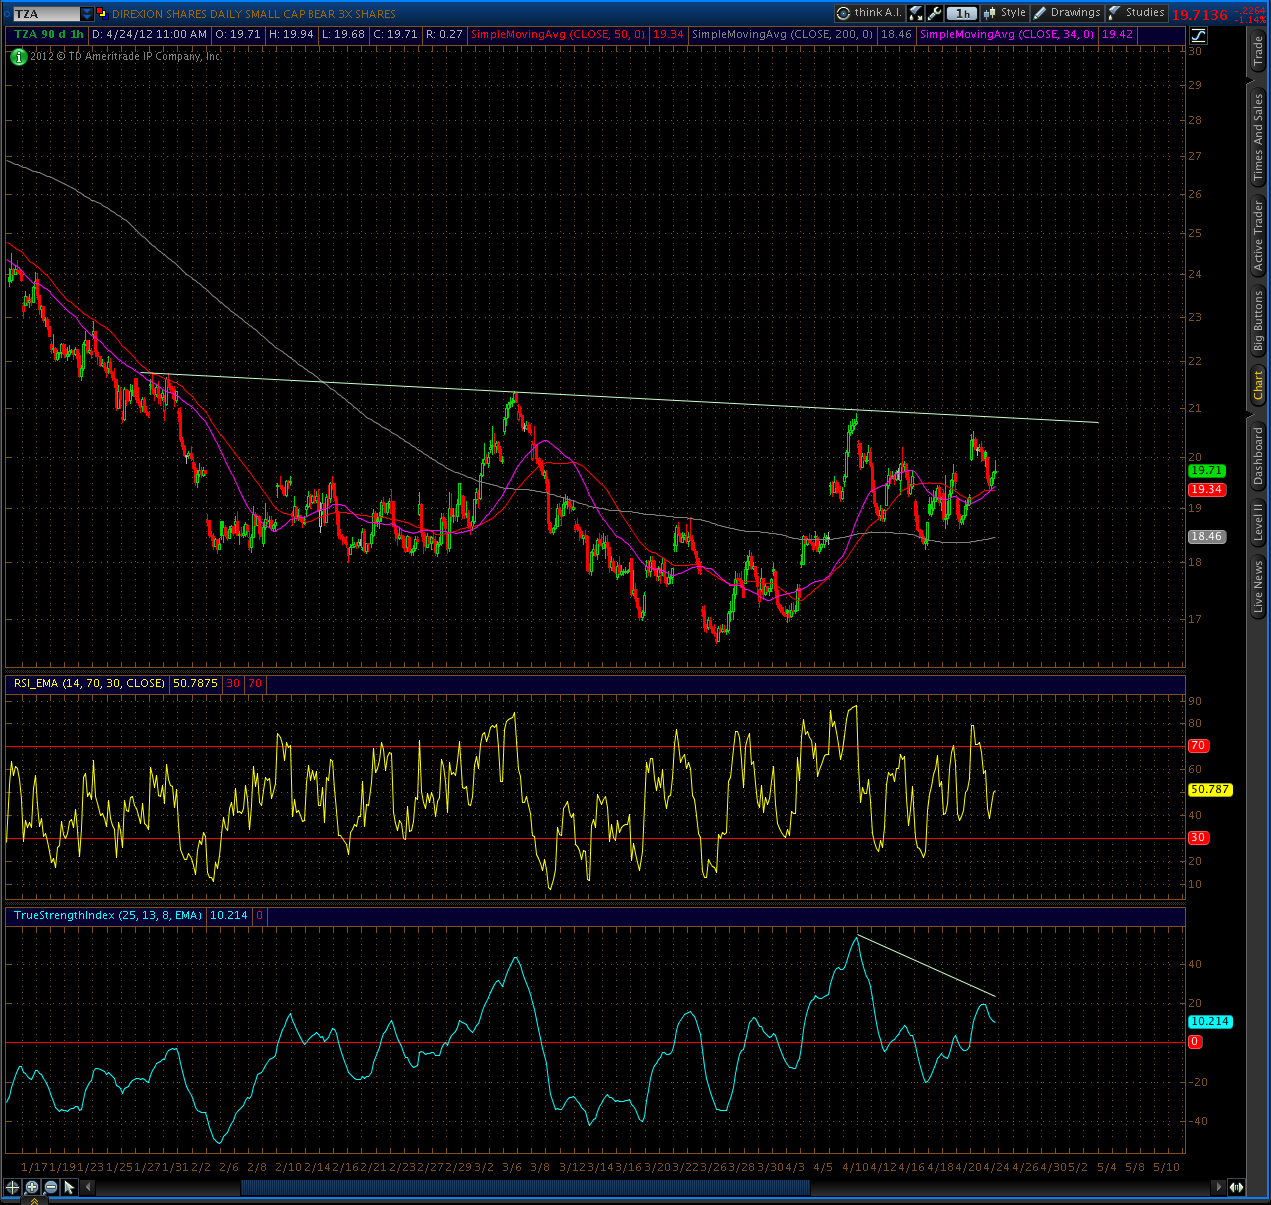Screen dimensions: 1271x1205
Task: Open the think A.I. assistant
Action: [x=869, y=13]
